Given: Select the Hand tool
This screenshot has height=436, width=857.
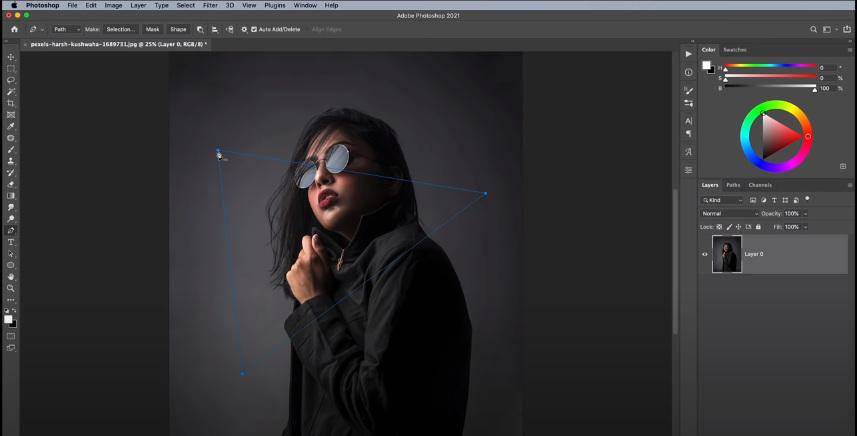Looking at the screenshot, I should point(11,276).
